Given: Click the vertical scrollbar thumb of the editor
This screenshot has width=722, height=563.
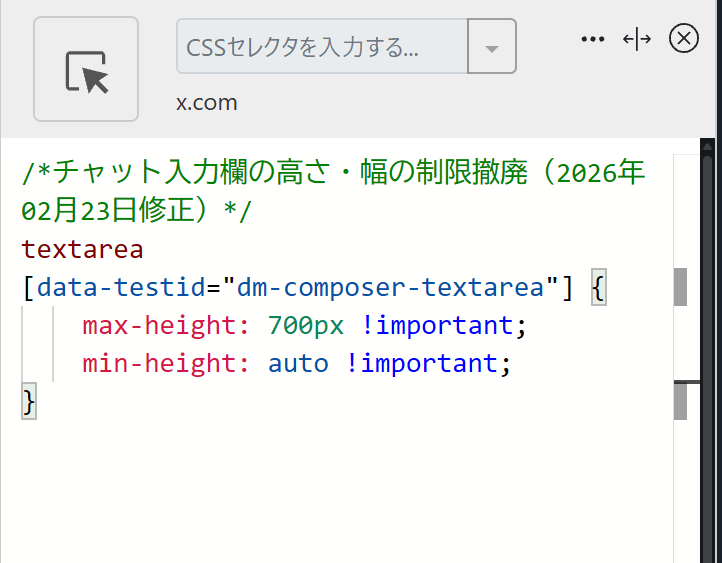Looking at the screenshot, I should pyautogui.click(x=680, y=287).
